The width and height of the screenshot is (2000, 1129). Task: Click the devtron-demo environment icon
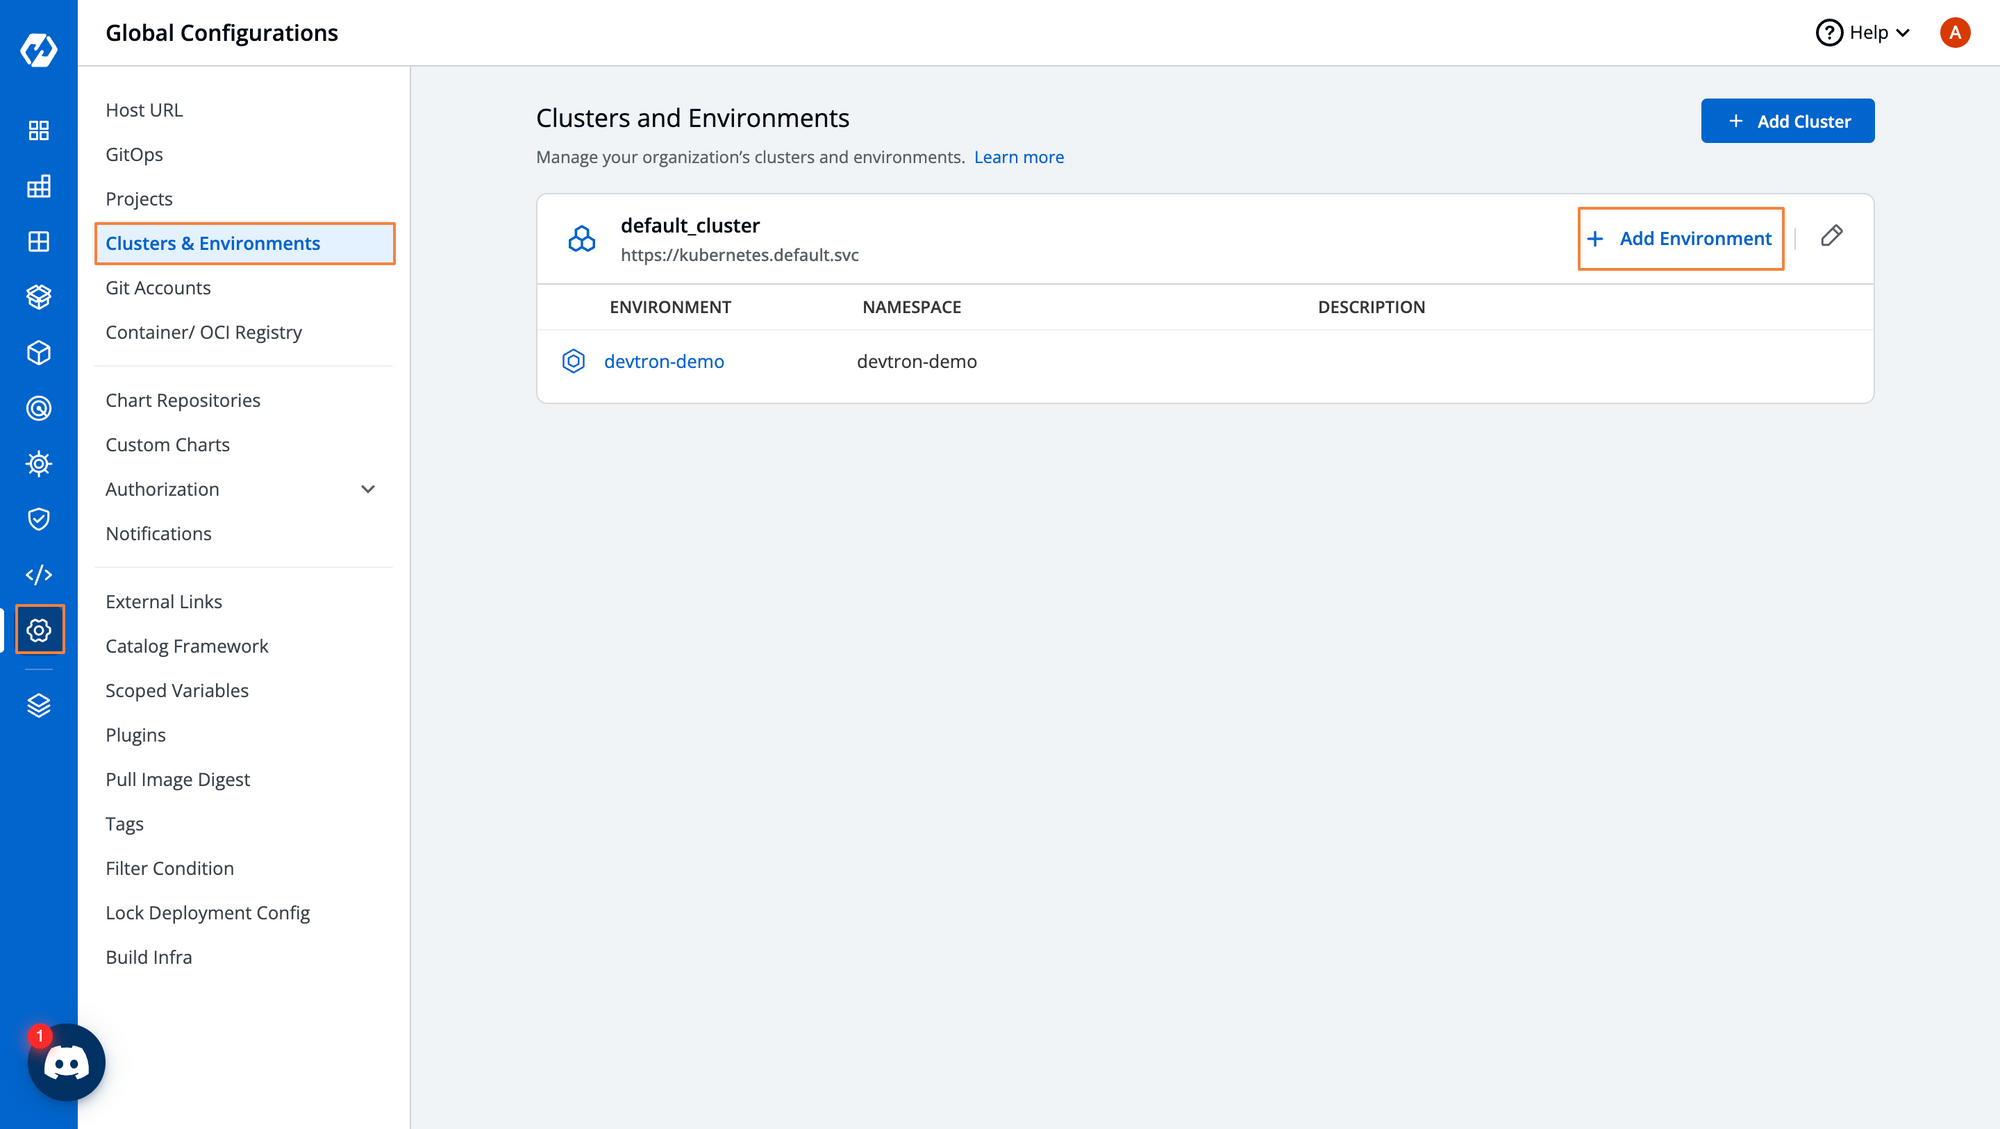pos(574,361)
